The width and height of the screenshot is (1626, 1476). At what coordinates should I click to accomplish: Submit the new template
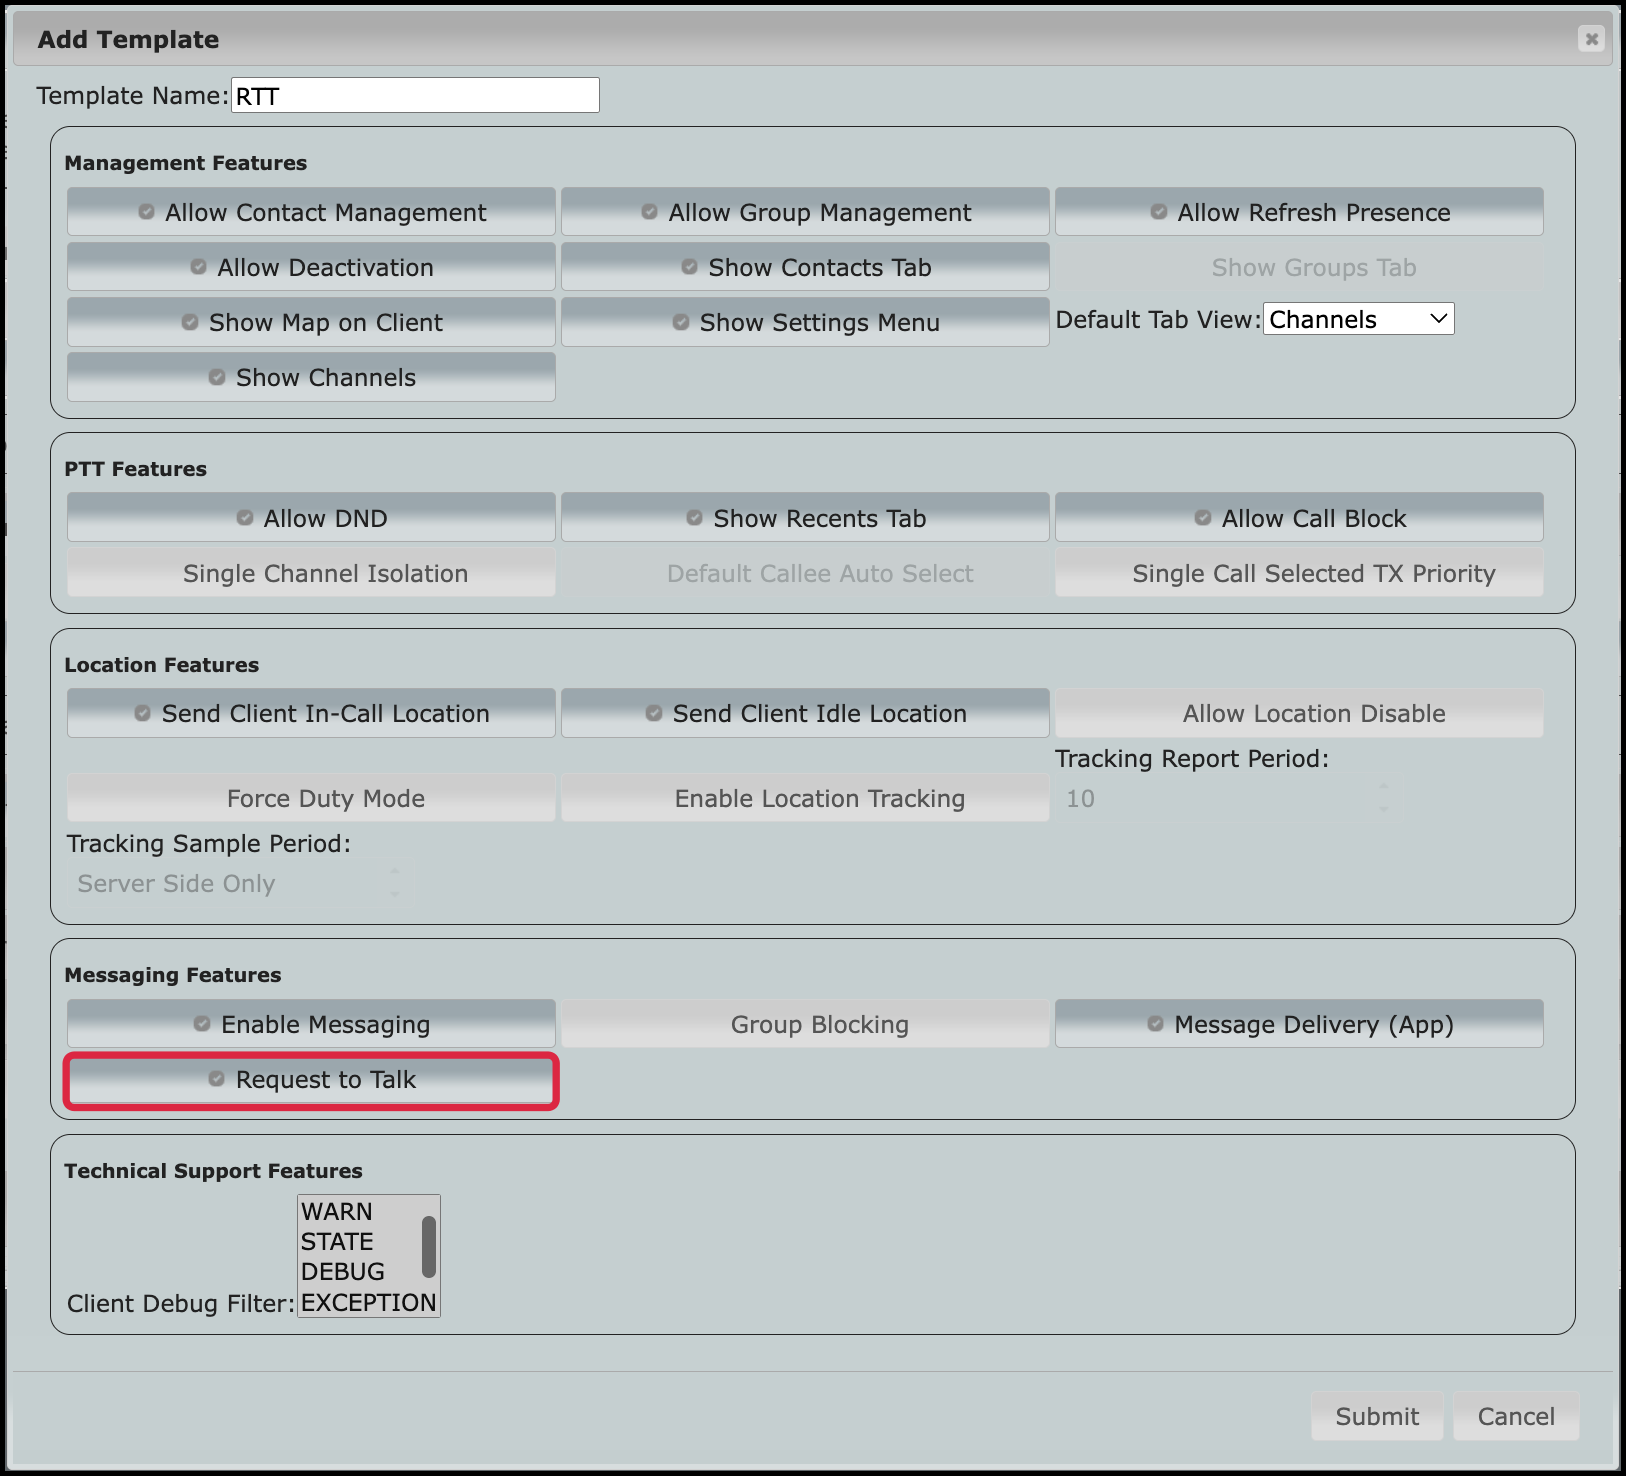point(1376,1416)
